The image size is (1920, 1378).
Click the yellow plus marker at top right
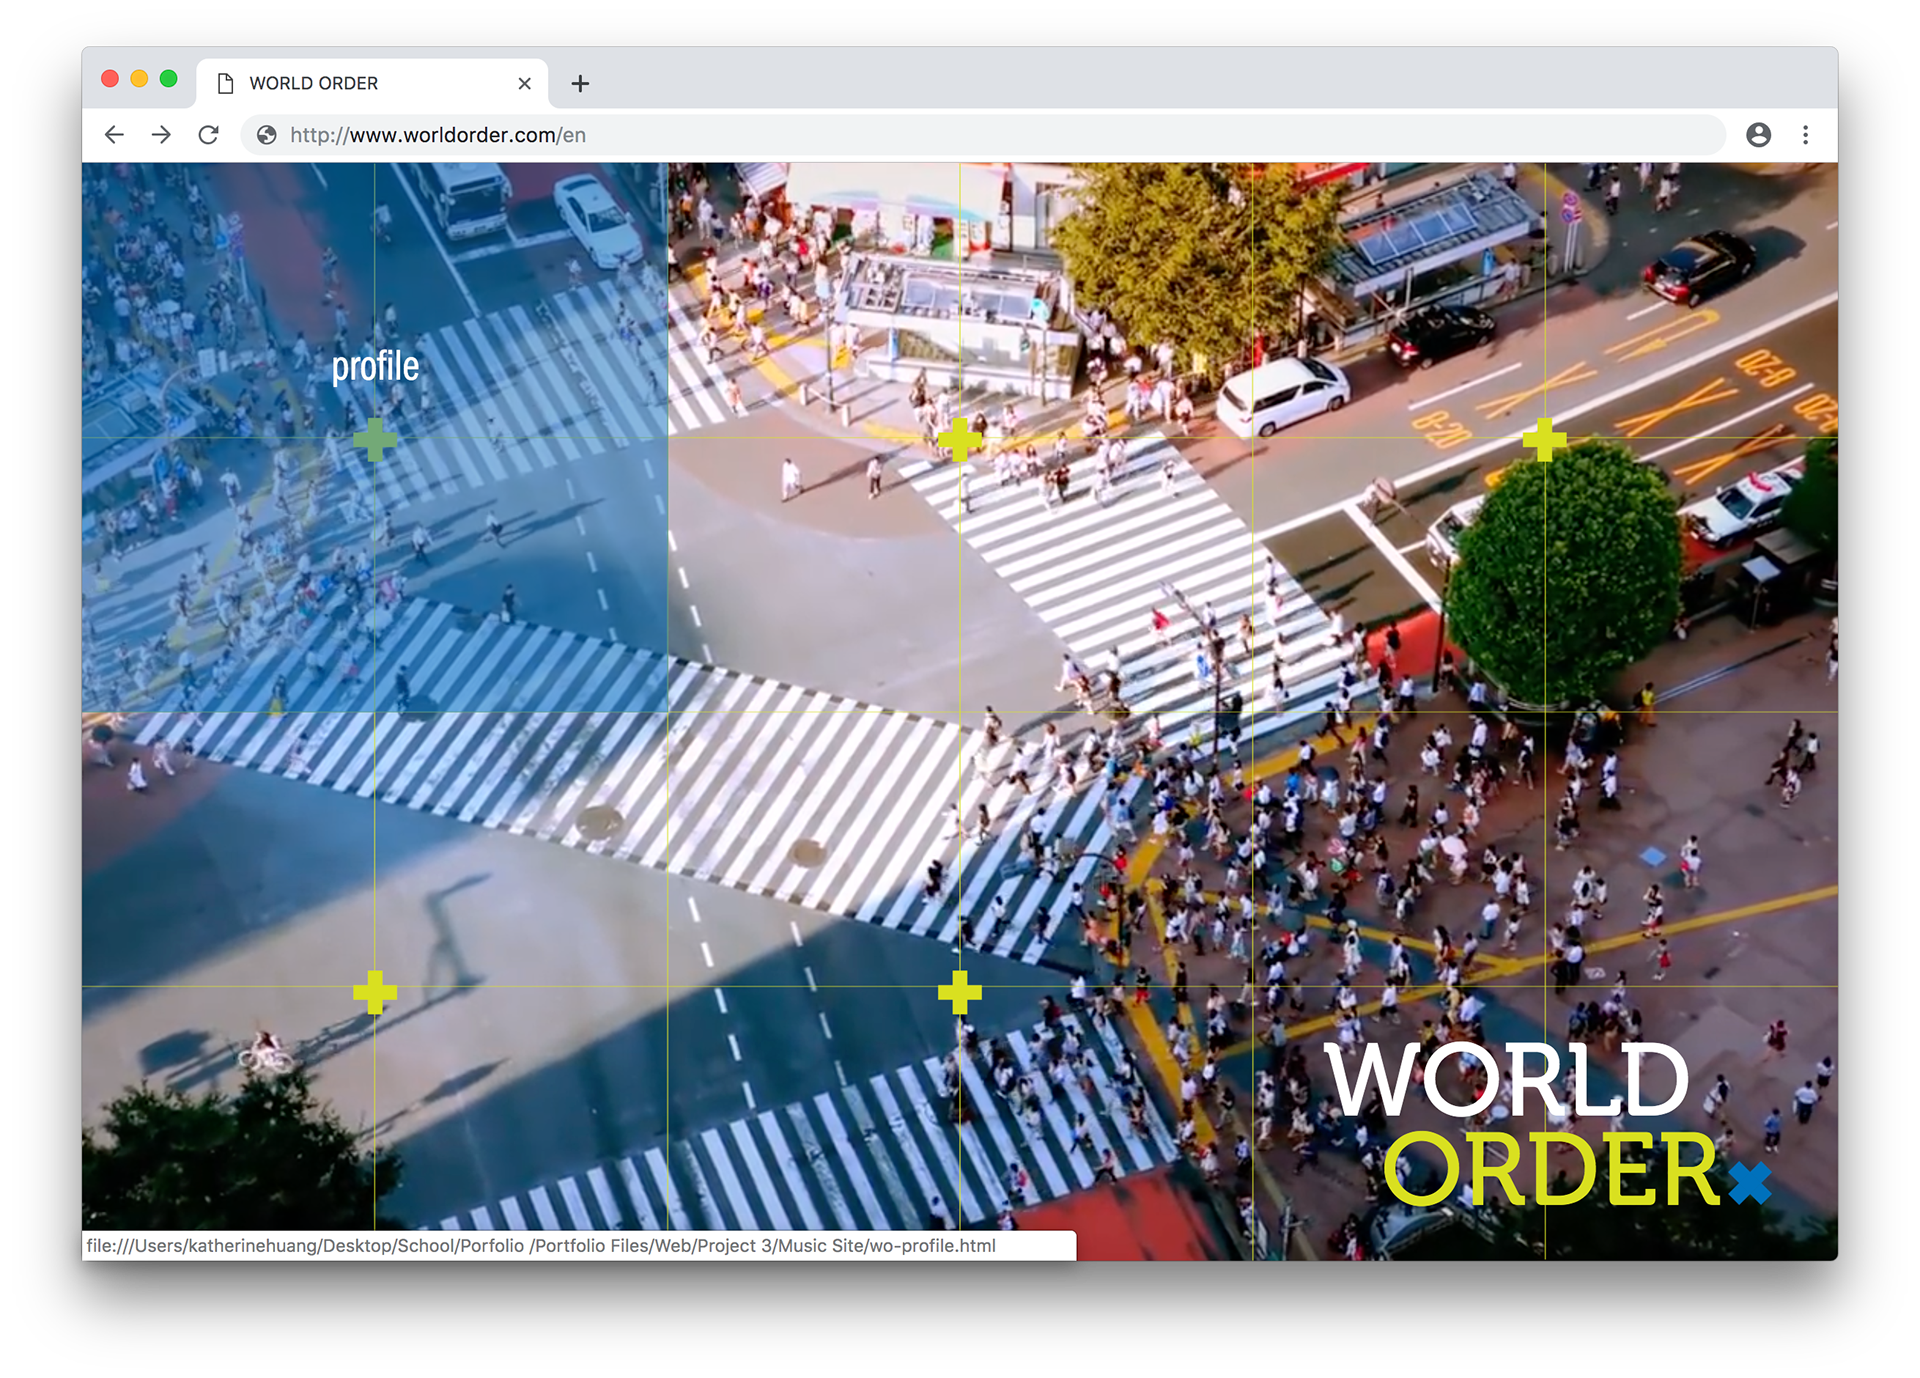[x=1545, y=440]
